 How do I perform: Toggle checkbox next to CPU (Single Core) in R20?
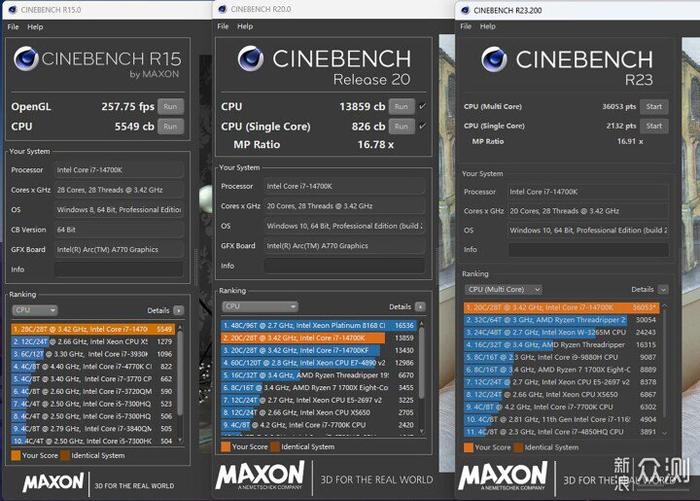pos(422,126)
